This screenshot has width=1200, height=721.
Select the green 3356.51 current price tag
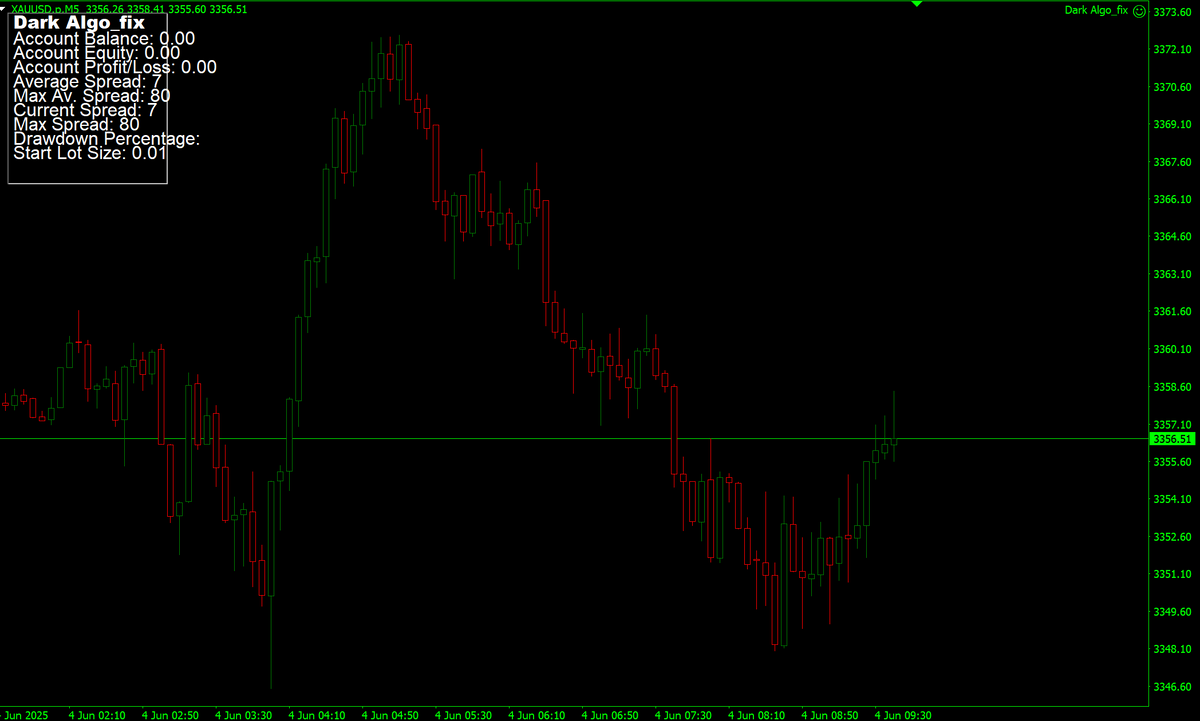(x=1172, y=439)
